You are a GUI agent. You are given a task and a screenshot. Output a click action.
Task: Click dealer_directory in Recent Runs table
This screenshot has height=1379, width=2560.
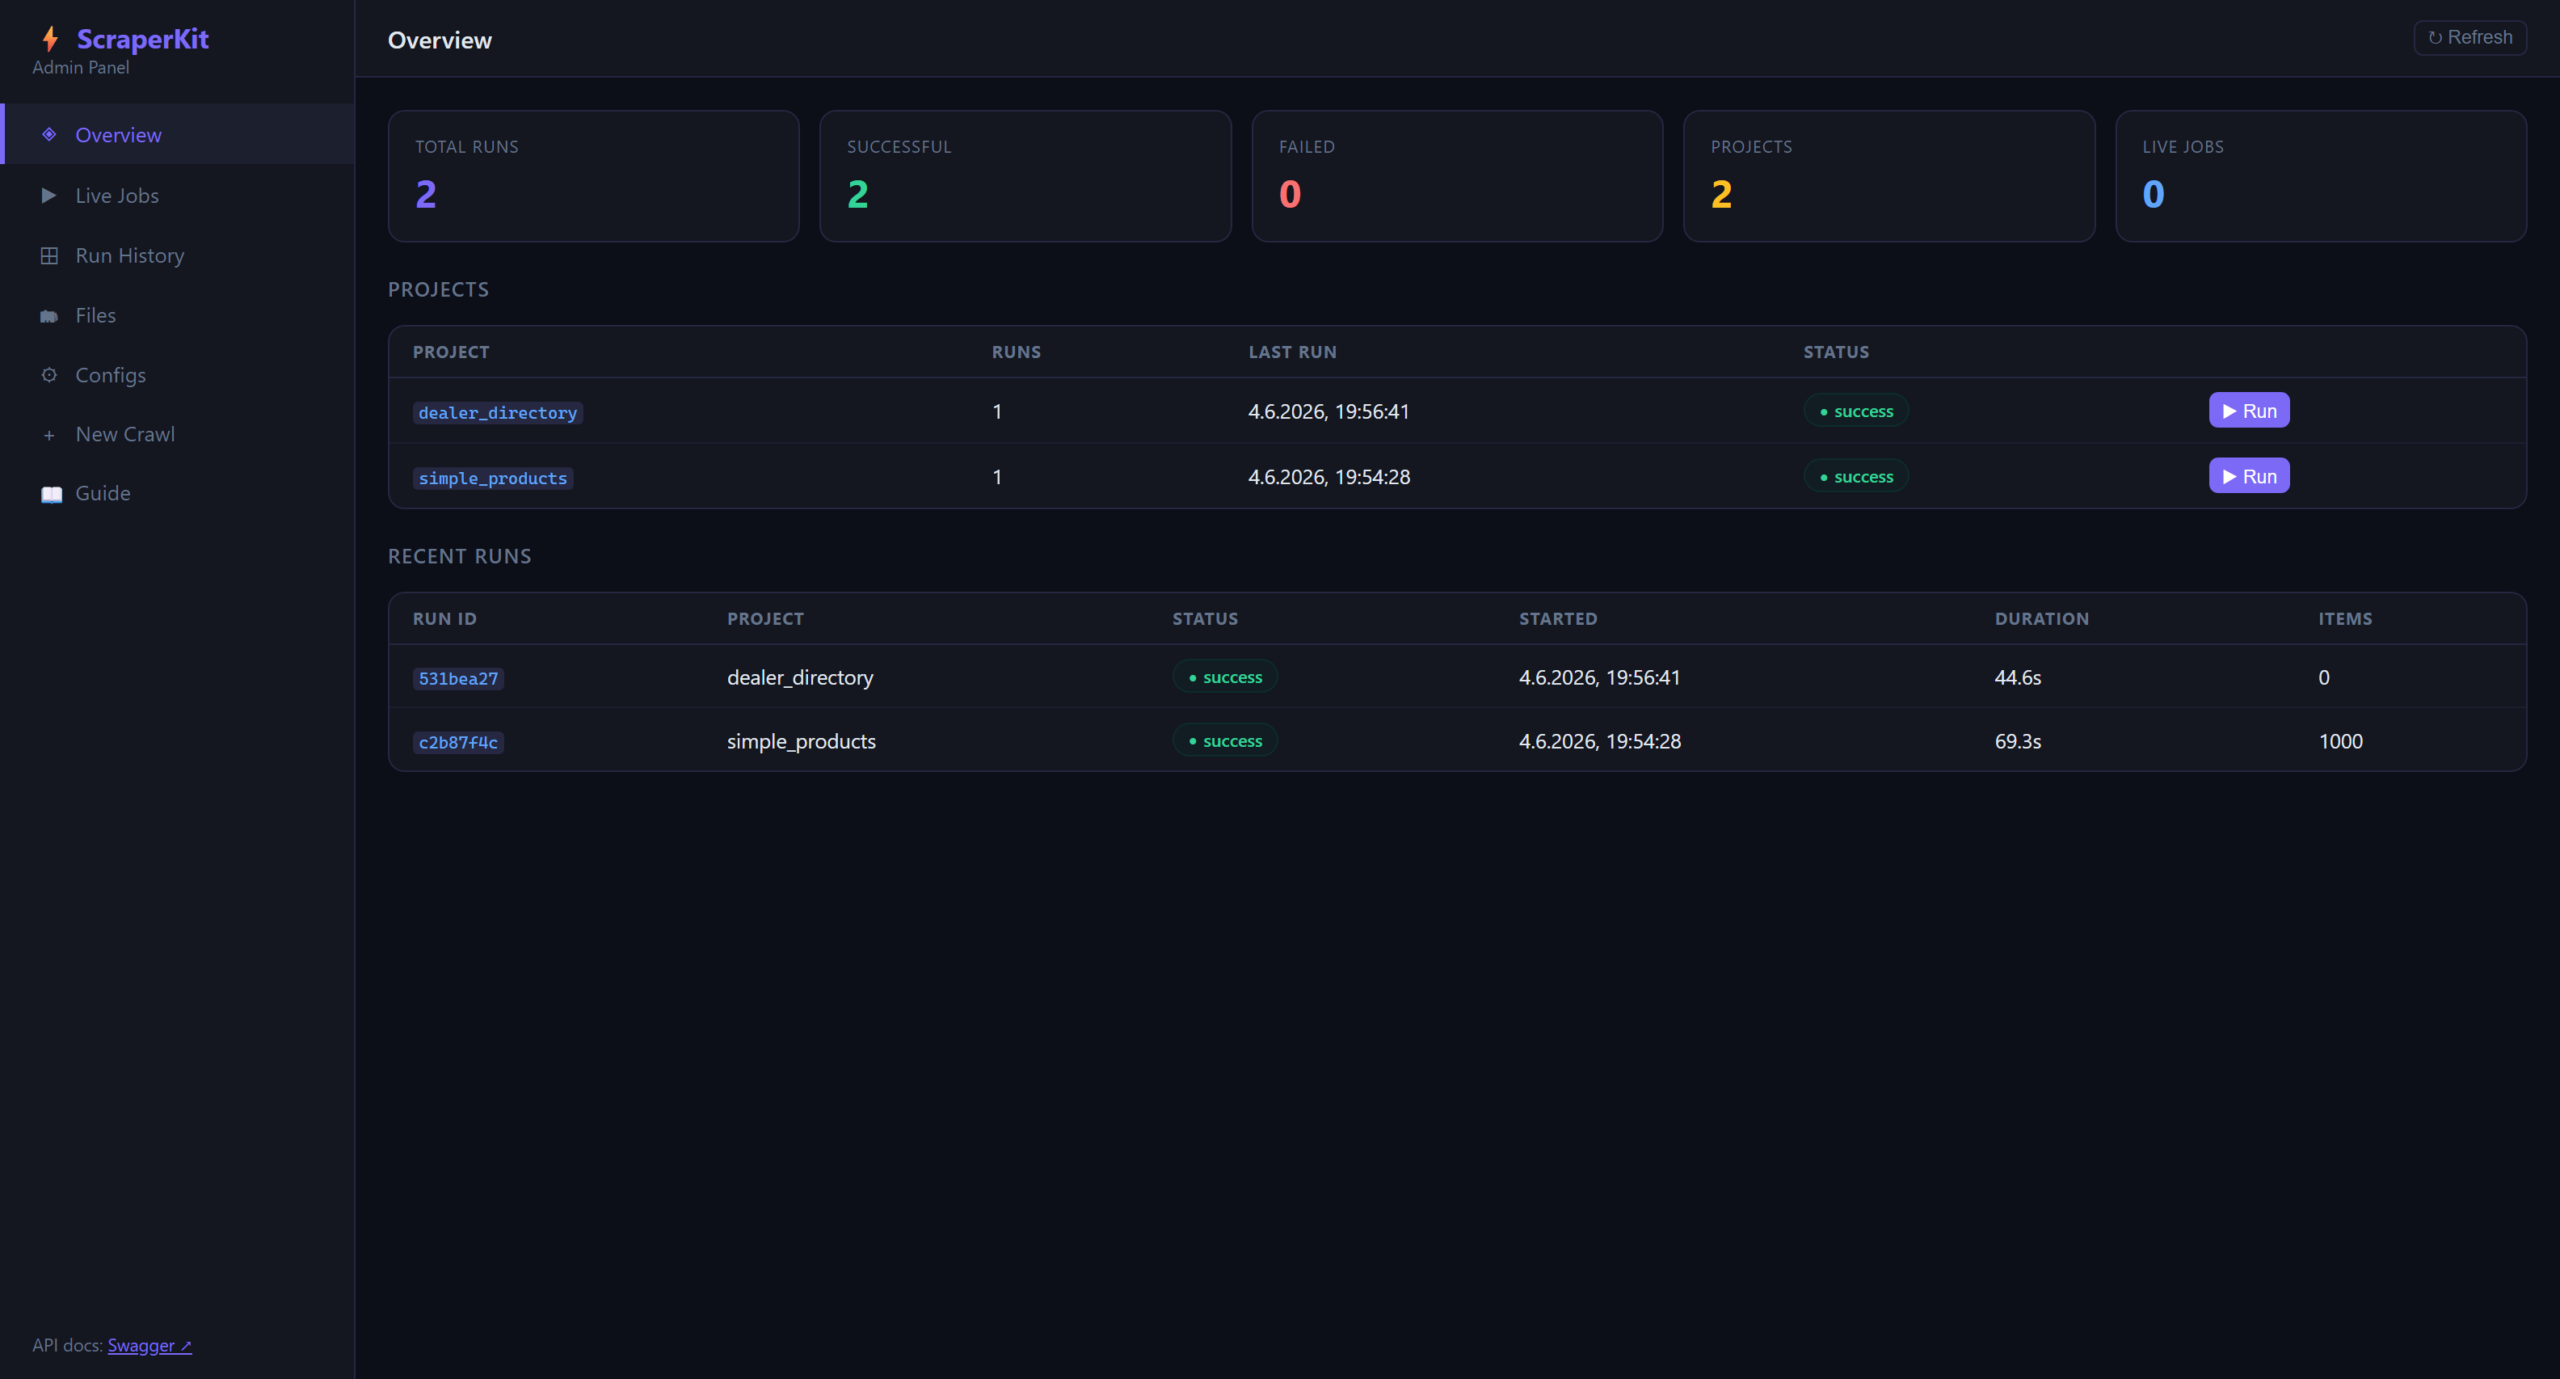(x=800, y=677)
